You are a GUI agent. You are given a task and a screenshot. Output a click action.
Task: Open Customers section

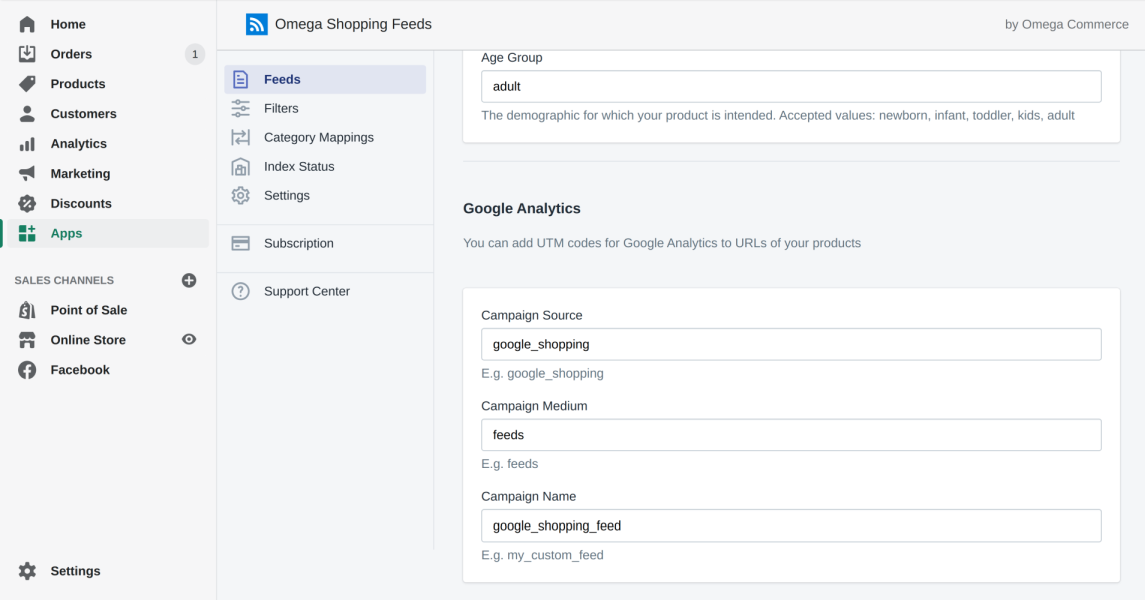[83, 114]
